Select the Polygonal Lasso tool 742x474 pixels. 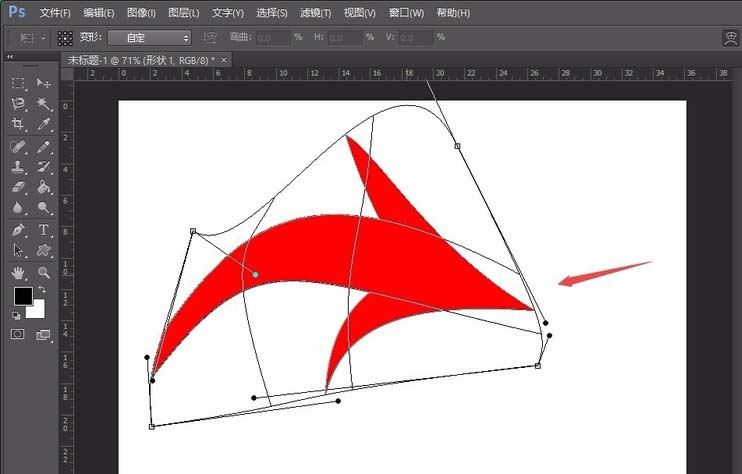[18, 104]
